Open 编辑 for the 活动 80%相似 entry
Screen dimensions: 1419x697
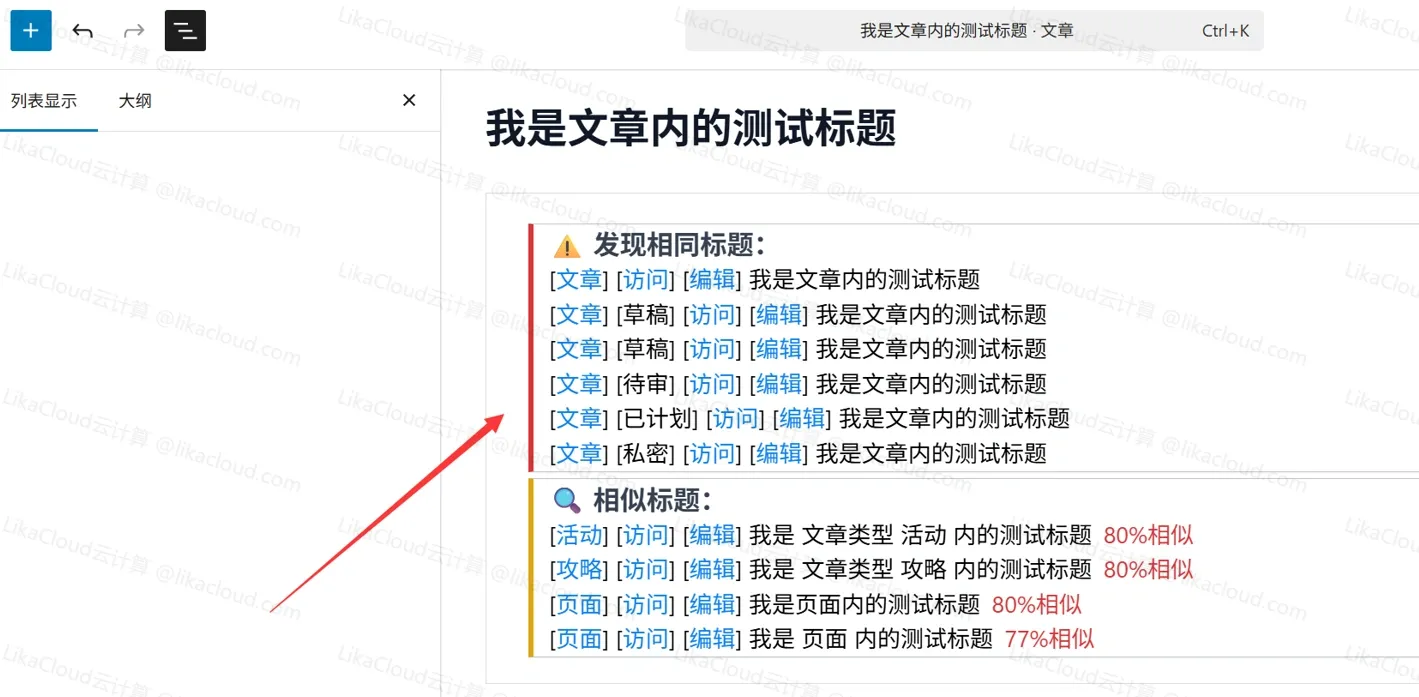click(712, 535)
